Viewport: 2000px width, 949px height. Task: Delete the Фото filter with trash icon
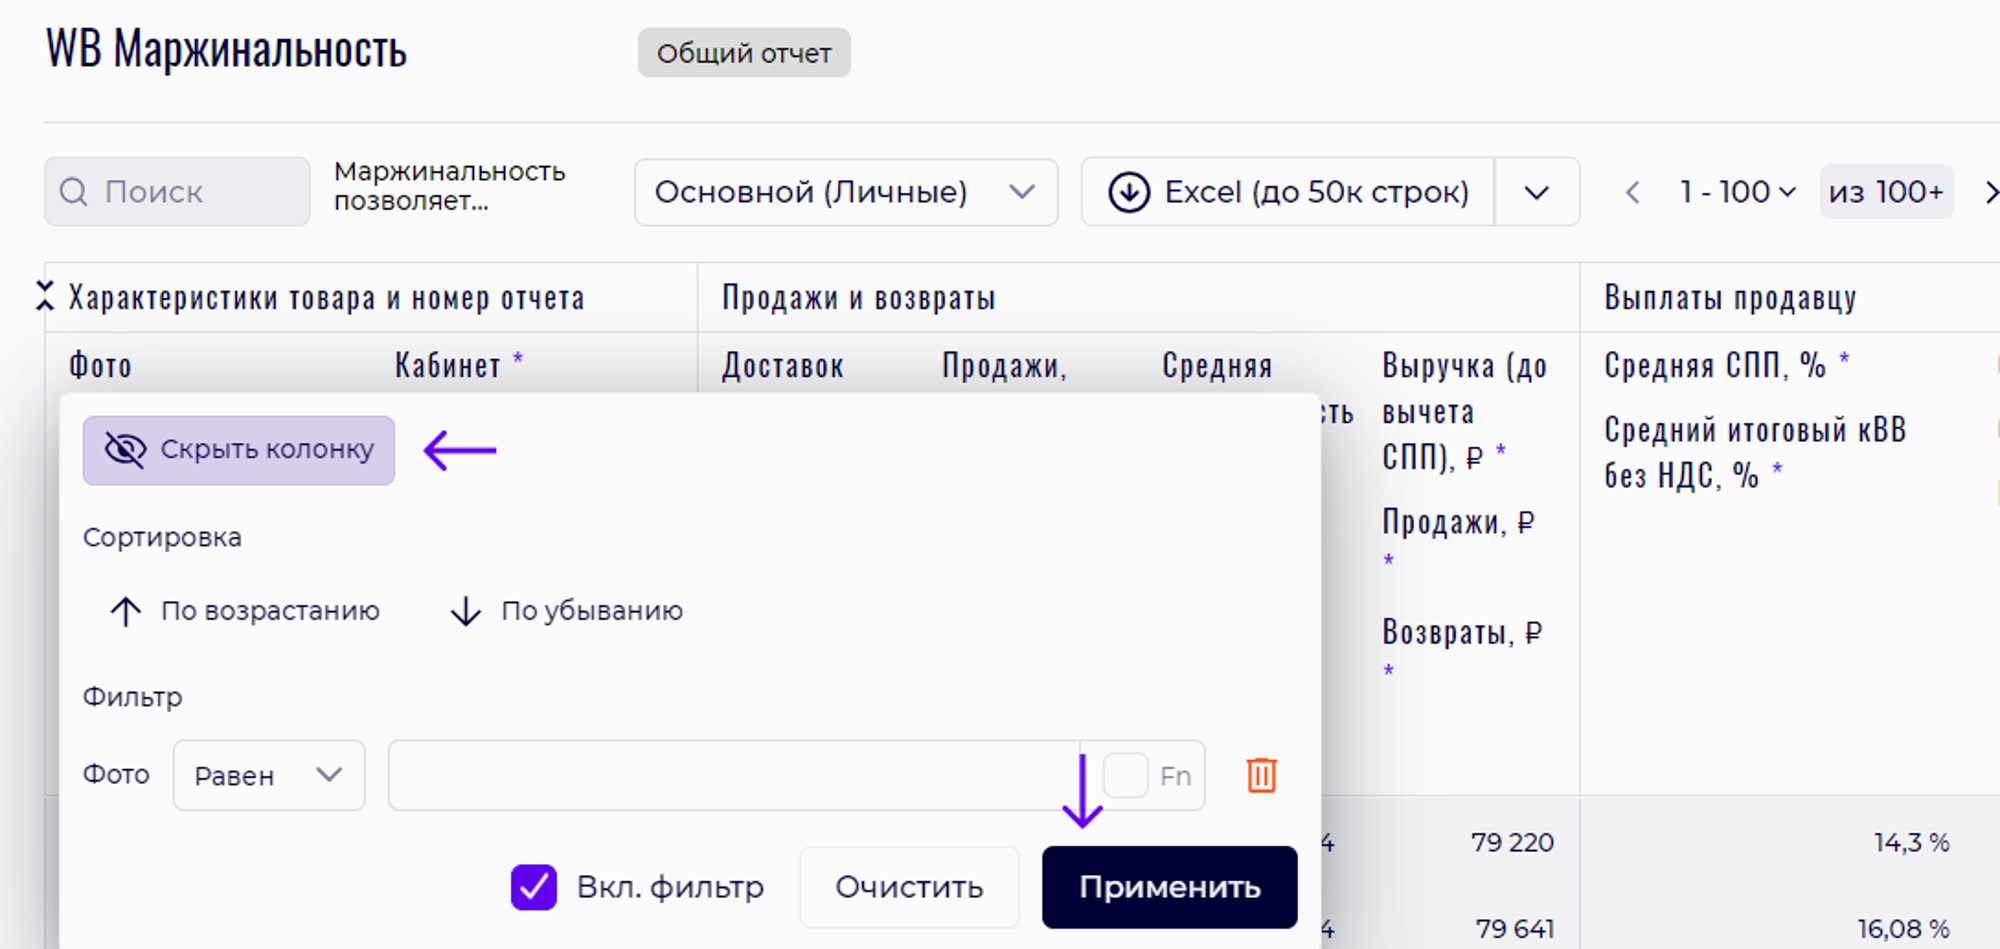point(1261,775)
